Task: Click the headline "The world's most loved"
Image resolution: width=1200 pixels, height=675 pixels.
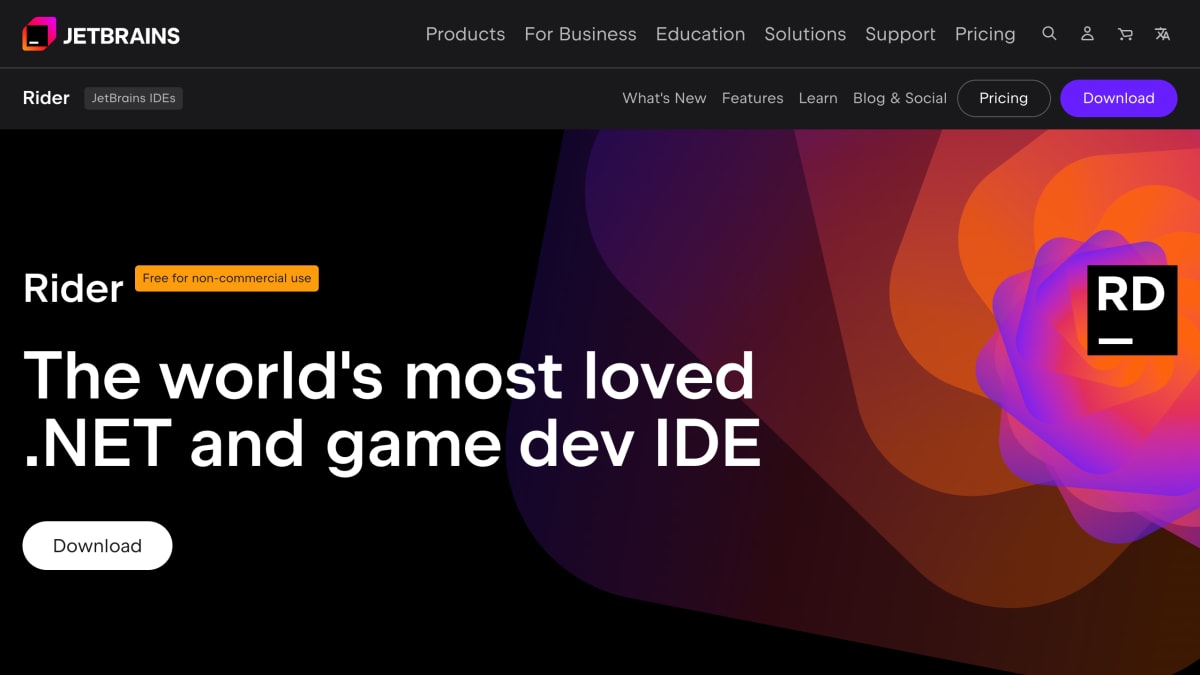Action: [x=389, y=375]
